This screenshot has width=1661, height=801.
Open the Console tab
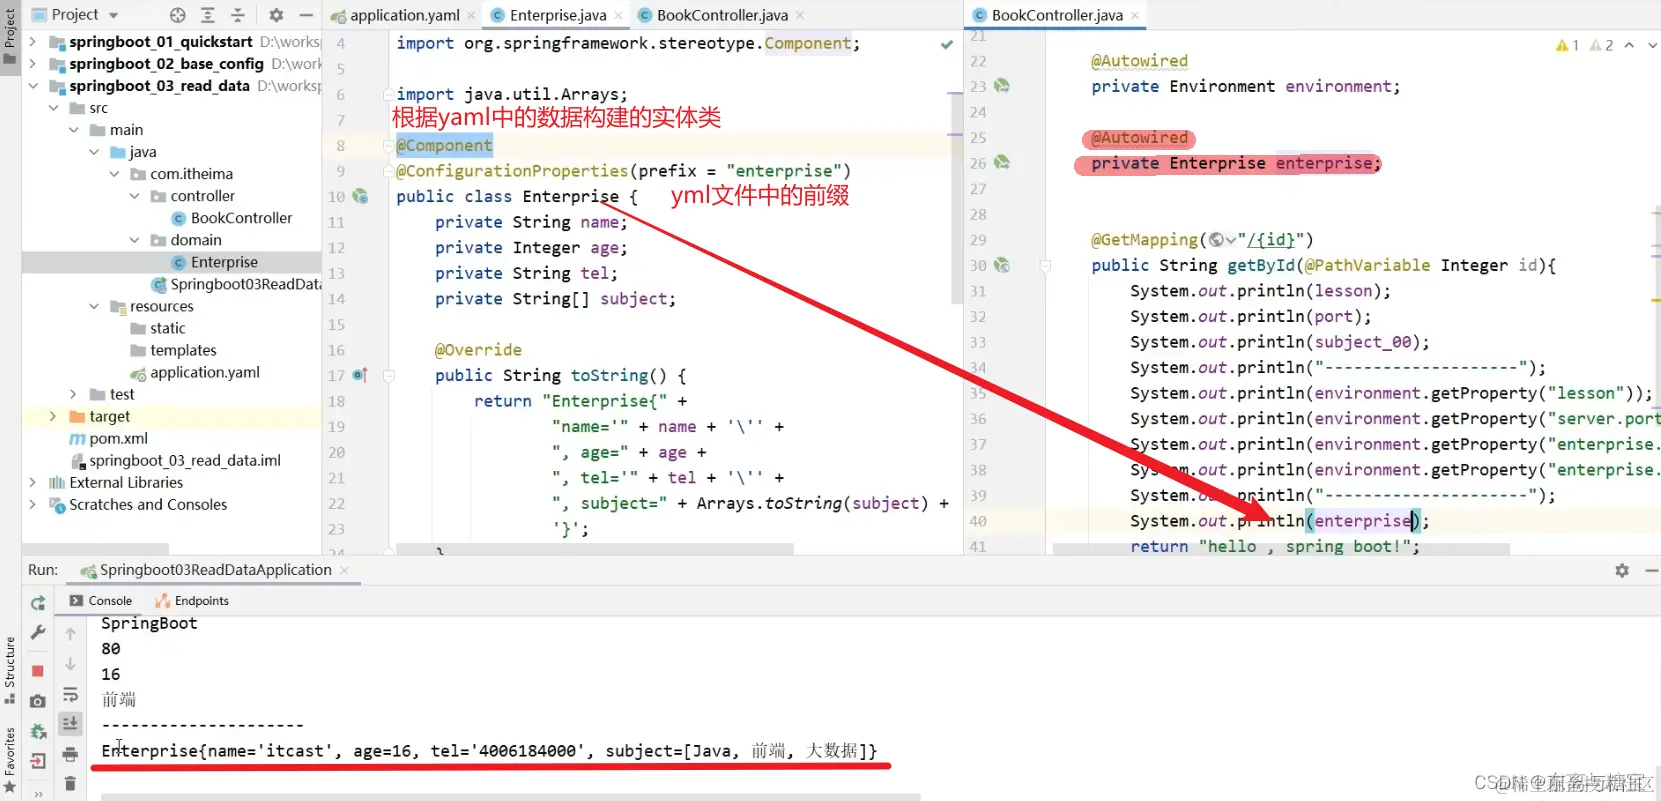(x=101, y=600)
